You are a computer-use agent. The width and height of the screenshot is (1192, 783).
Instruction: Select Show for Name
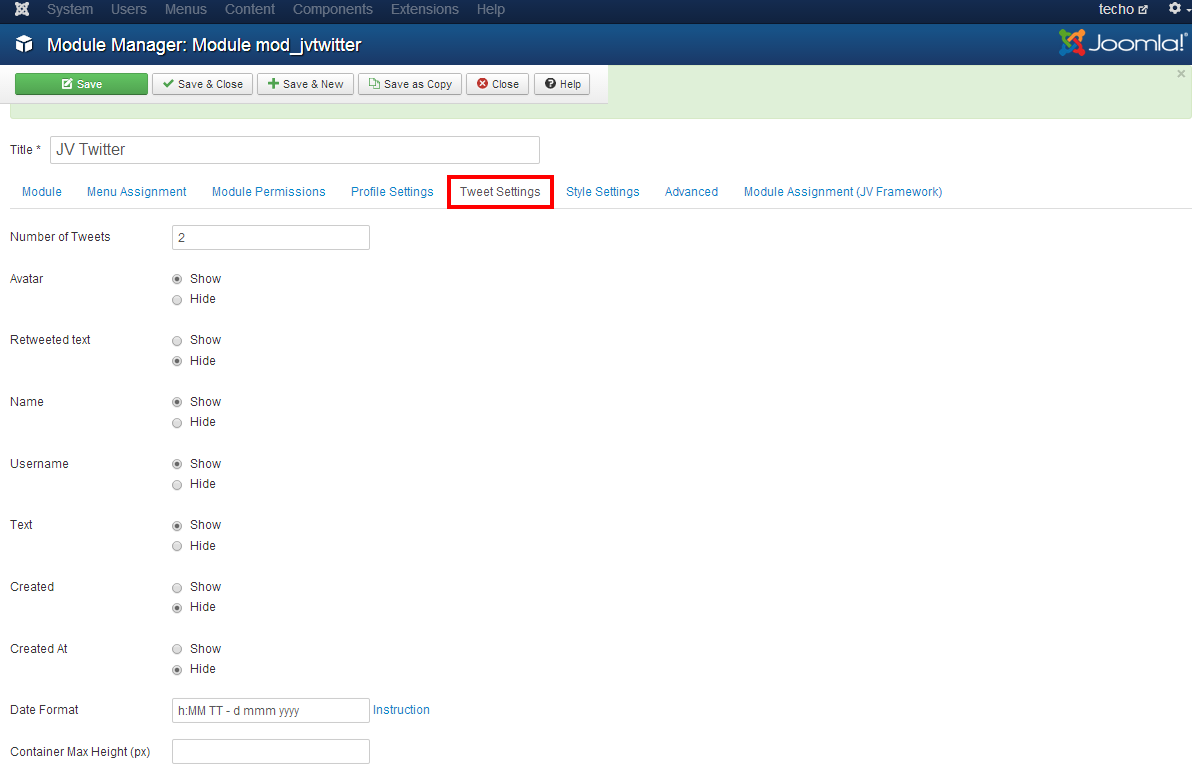pyautogui.click(x=177, y=402)
